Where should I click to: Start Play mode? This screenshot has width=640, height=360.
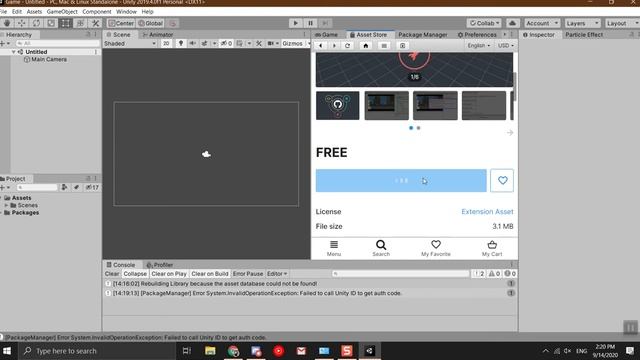[x=296, y=23]
